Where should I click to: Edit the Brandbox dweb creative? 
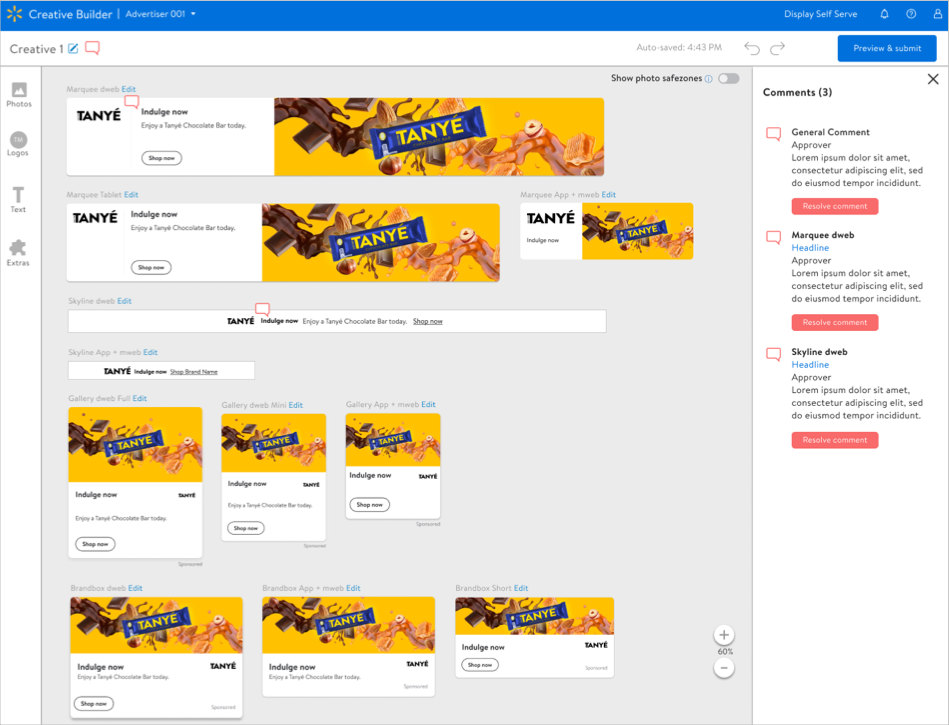[135, 588]
